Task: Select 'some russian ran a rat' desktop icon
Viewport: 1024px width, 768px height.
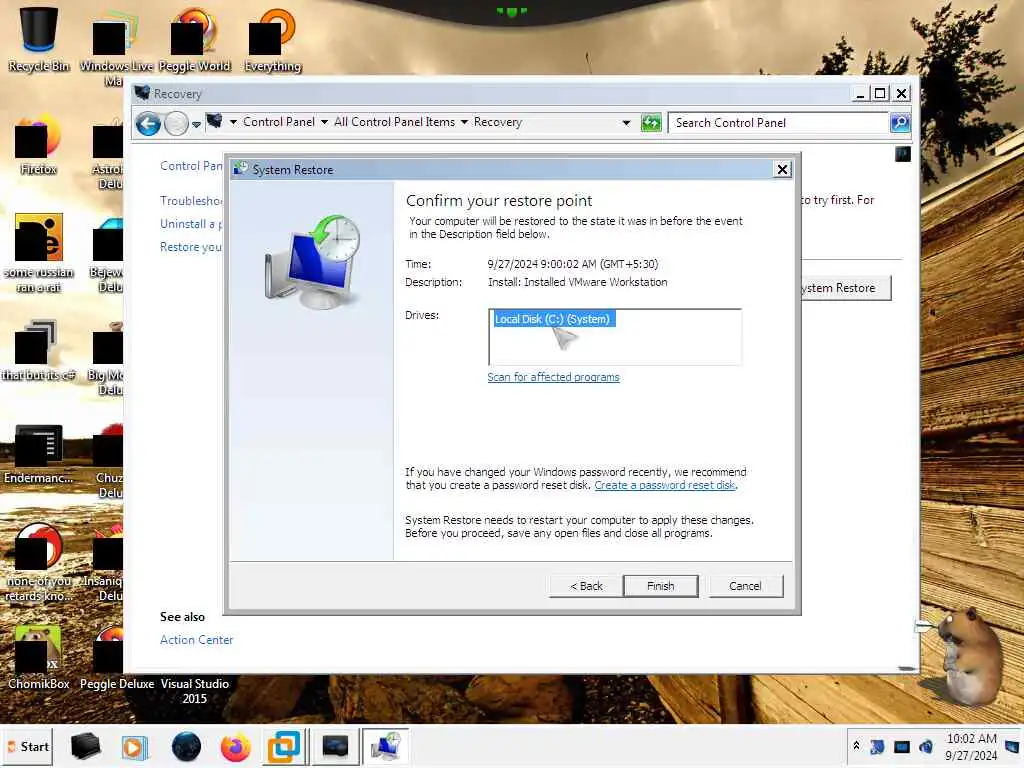Action: [x=39, y=253]
